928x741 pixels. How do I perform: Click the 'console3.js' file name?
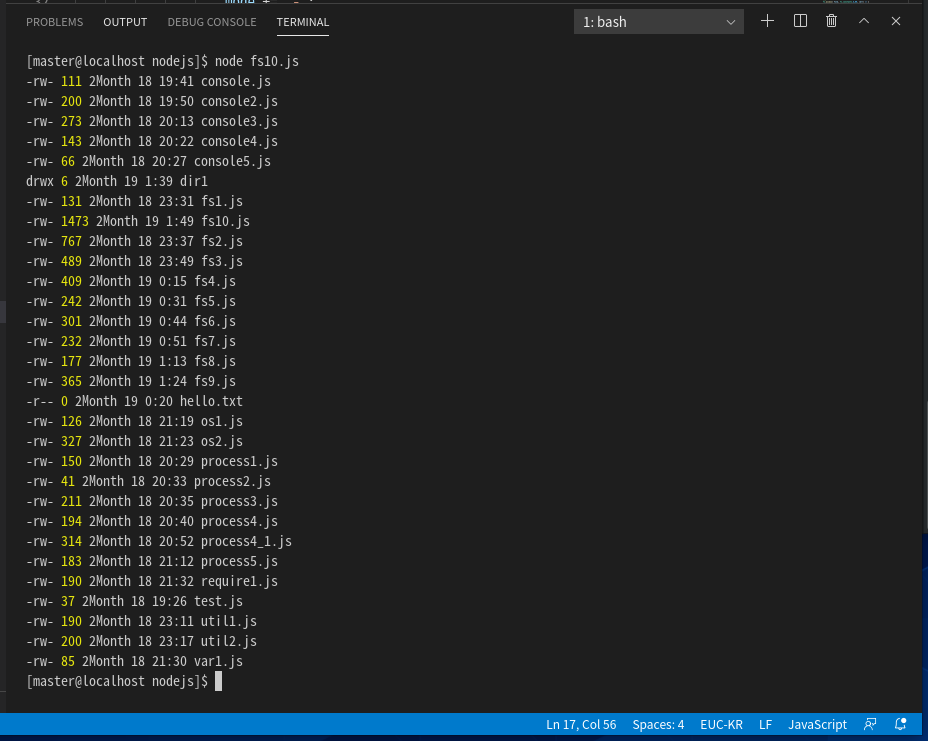pyautogui.click(x=239, y=121)
